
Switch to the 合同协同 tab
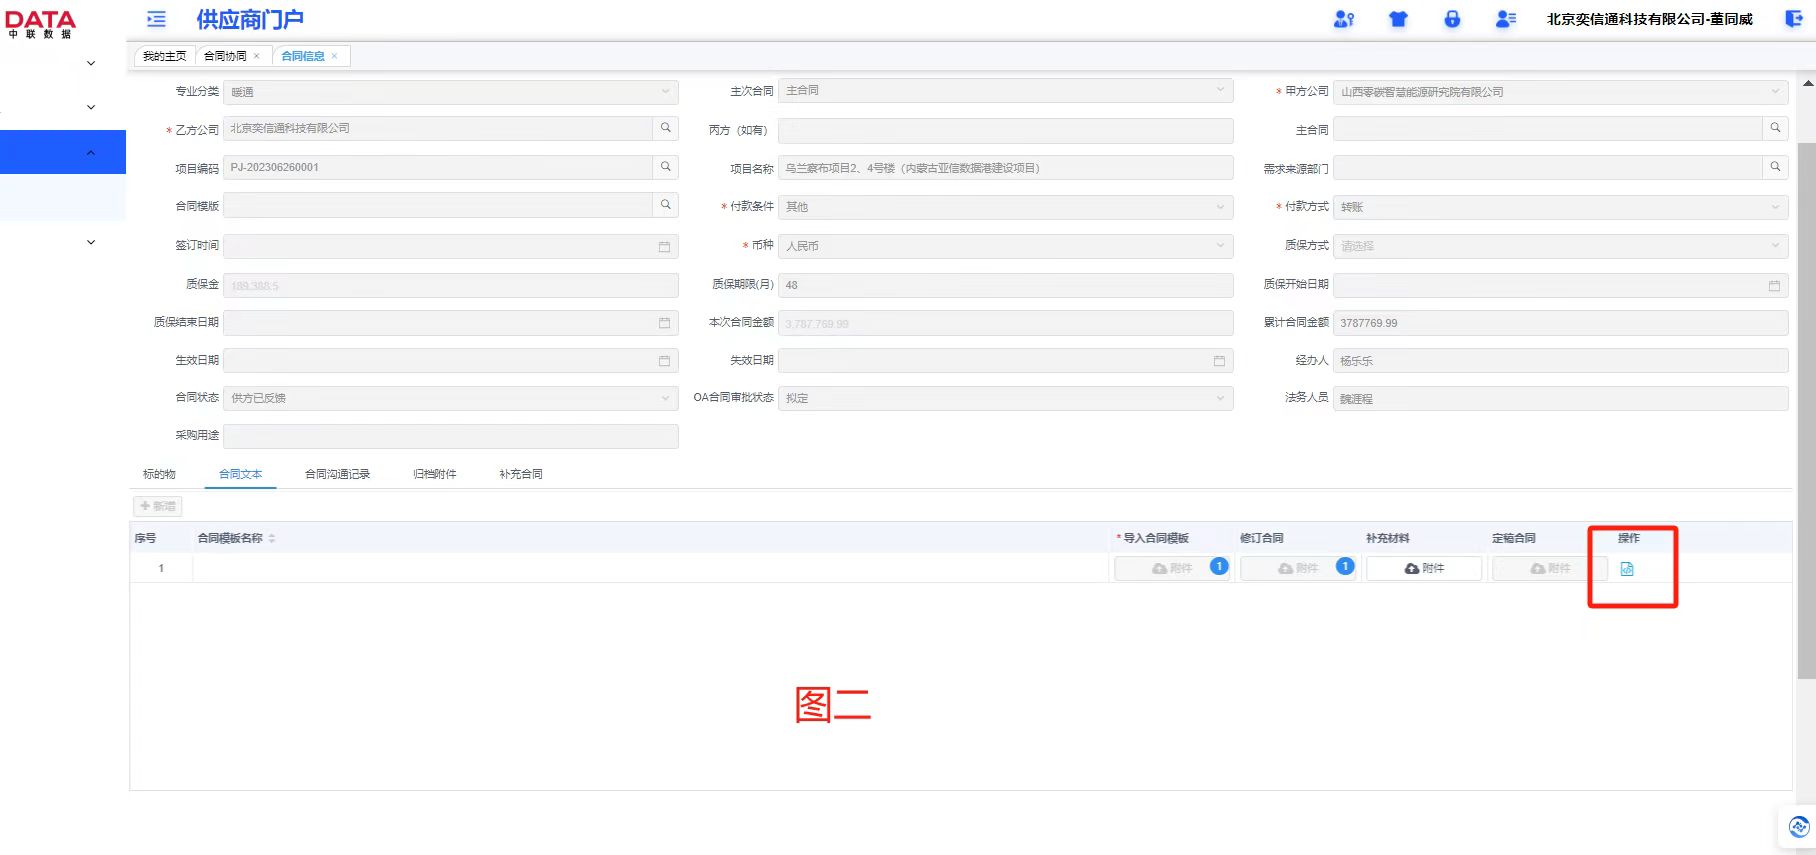pyautogui.click(x=226, y=56)
